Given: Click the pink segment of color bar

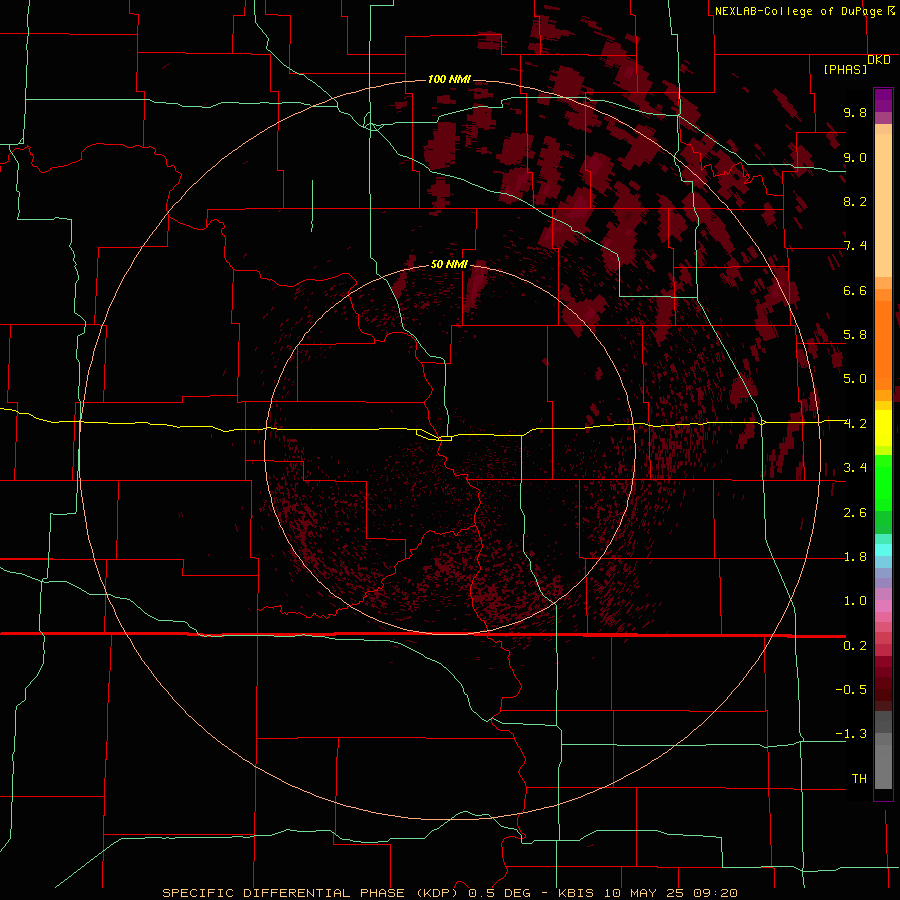Looking at the screenshot, I should point(883,606).
